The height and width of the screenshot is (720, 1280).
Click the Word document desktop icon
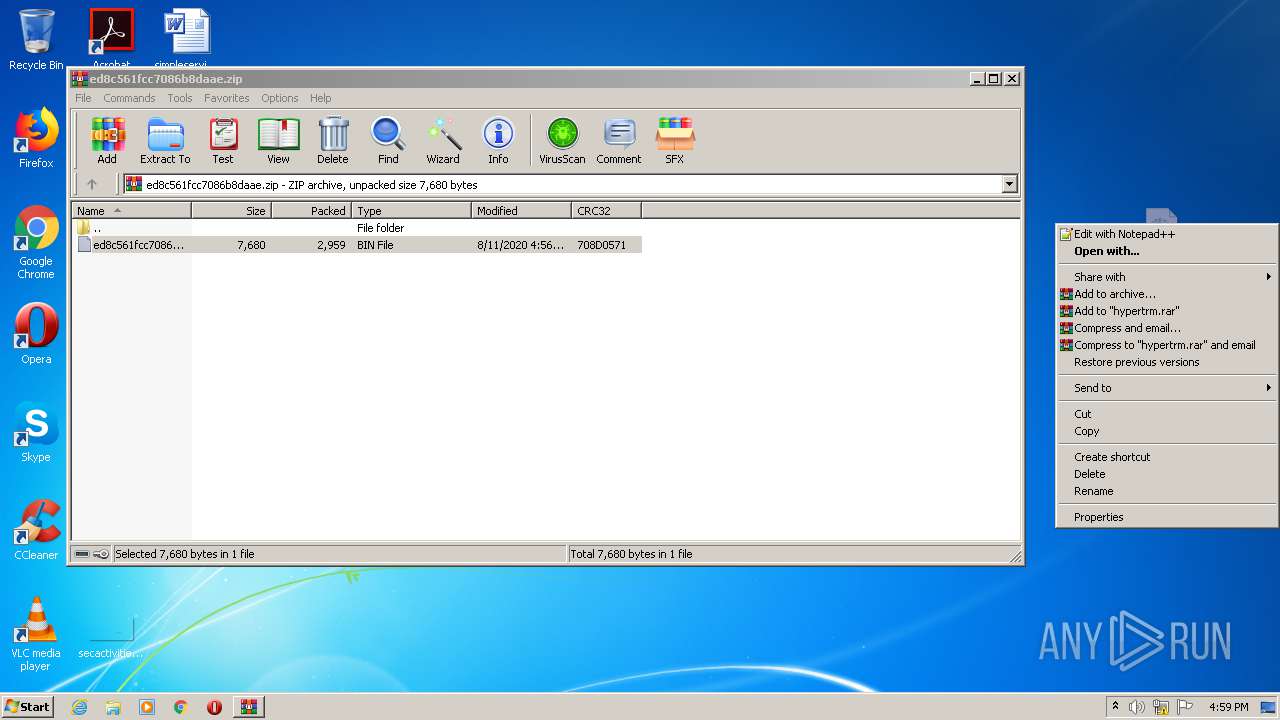186,36
